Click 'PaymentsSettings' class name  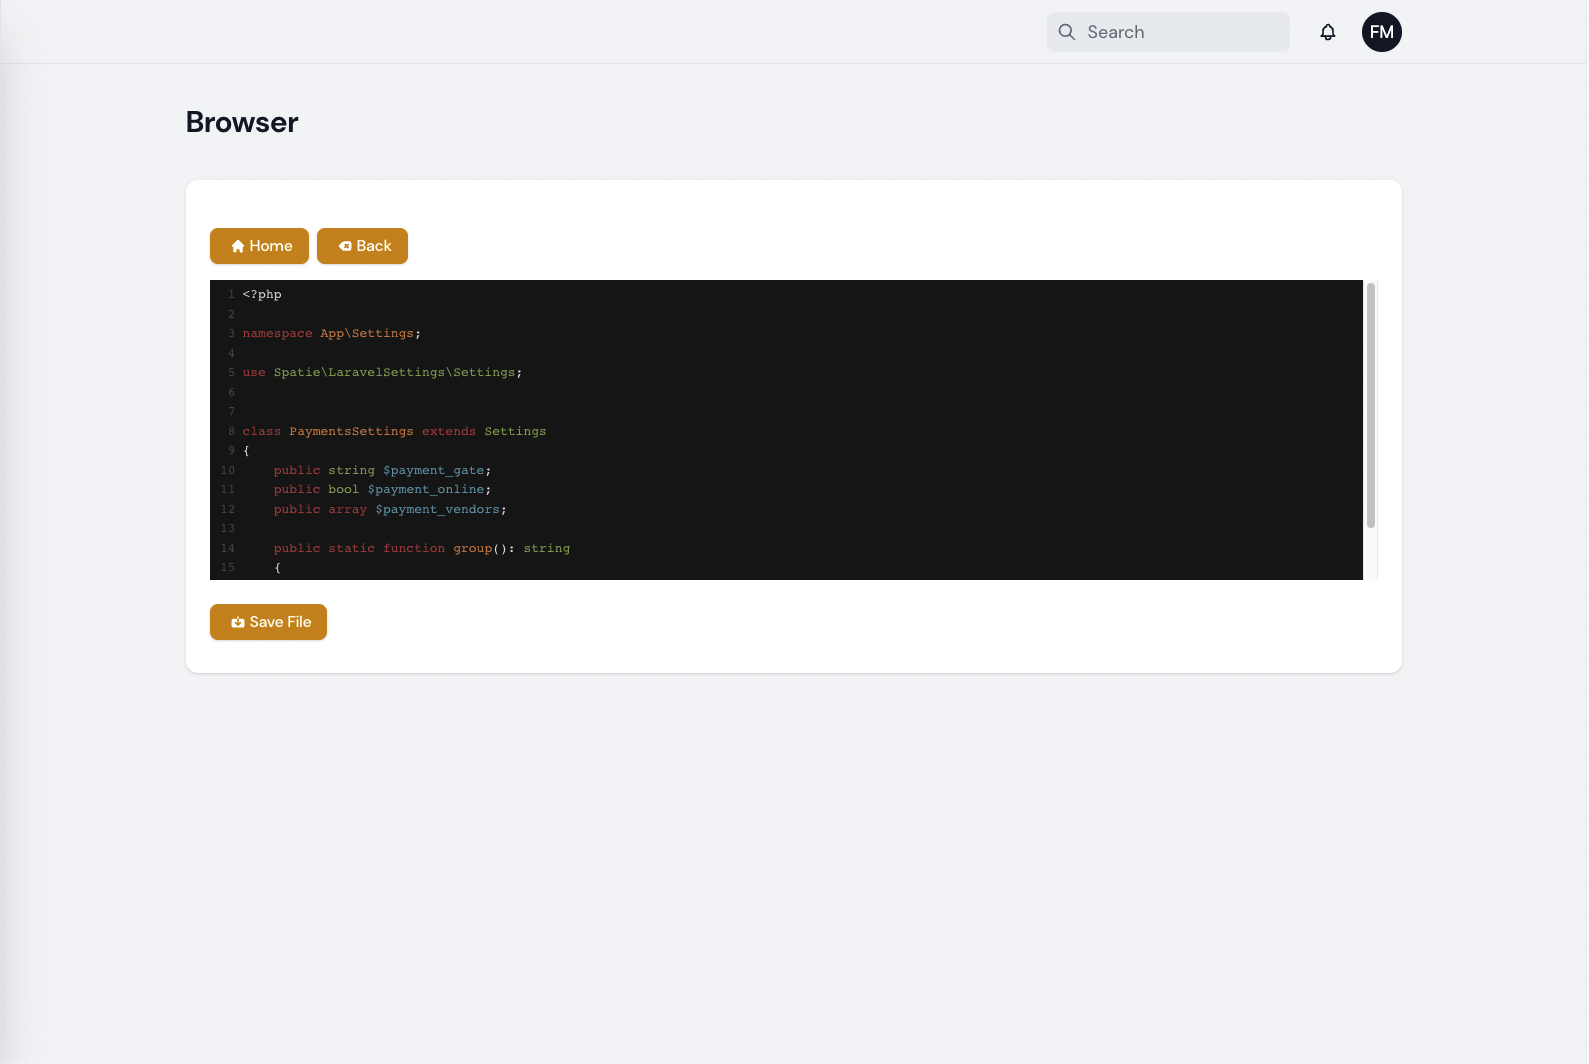click(x=351, y=432)
